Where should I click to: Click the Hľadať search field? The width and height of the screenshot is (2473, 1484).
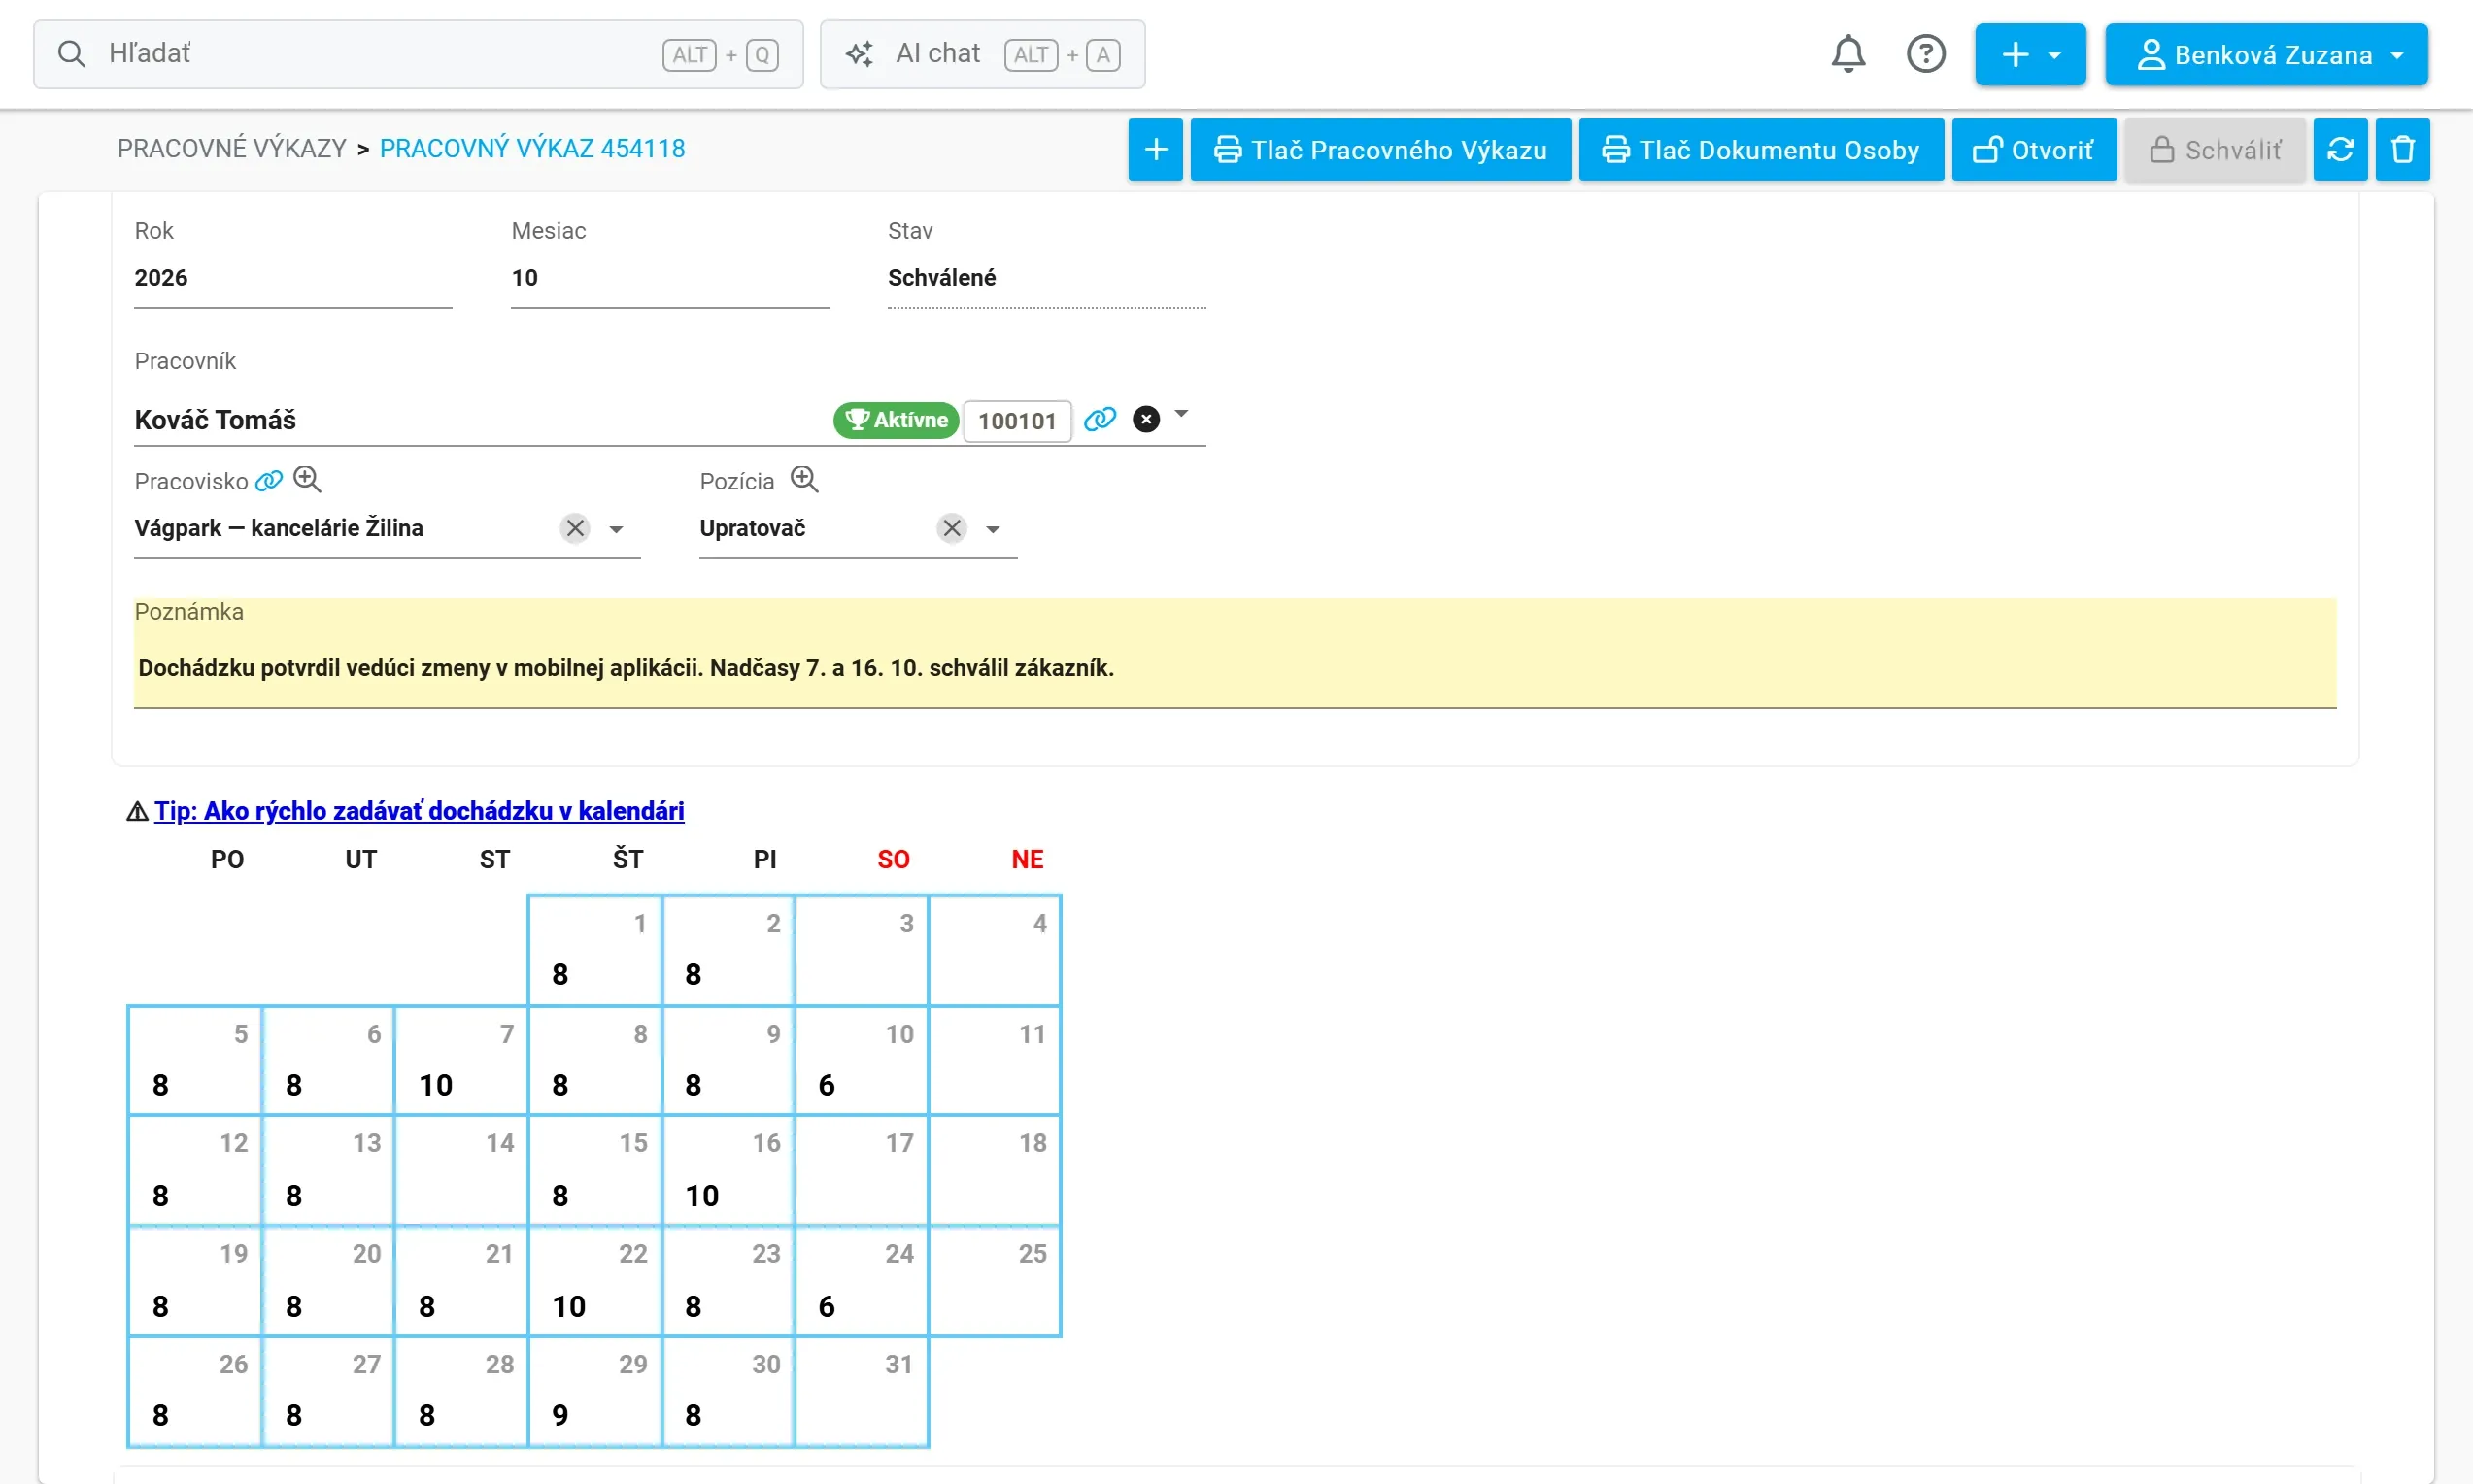point(418,54)
